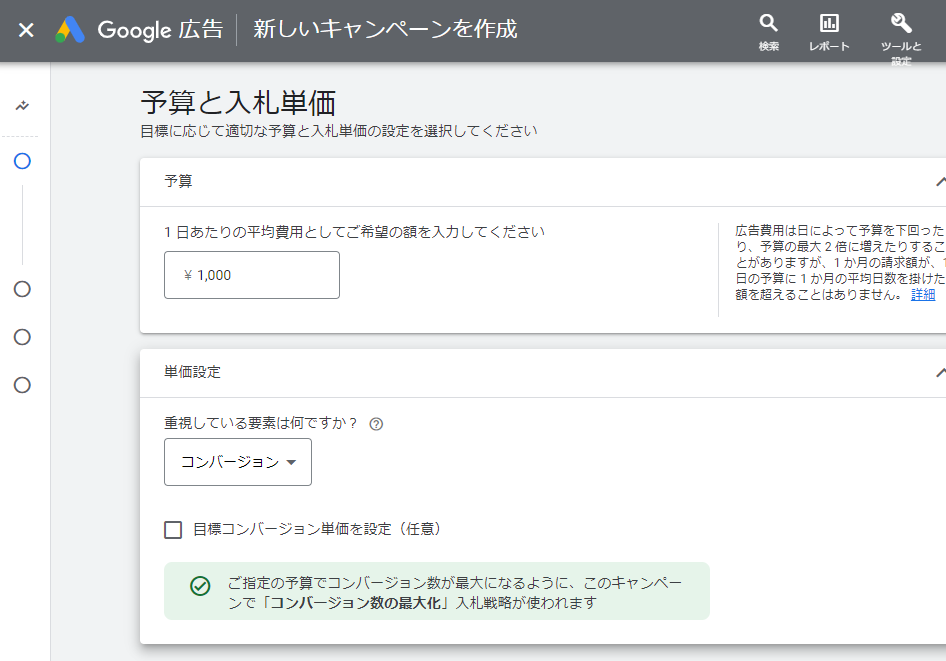Open help beside 重視している要素は何ですか

[374, 424]
